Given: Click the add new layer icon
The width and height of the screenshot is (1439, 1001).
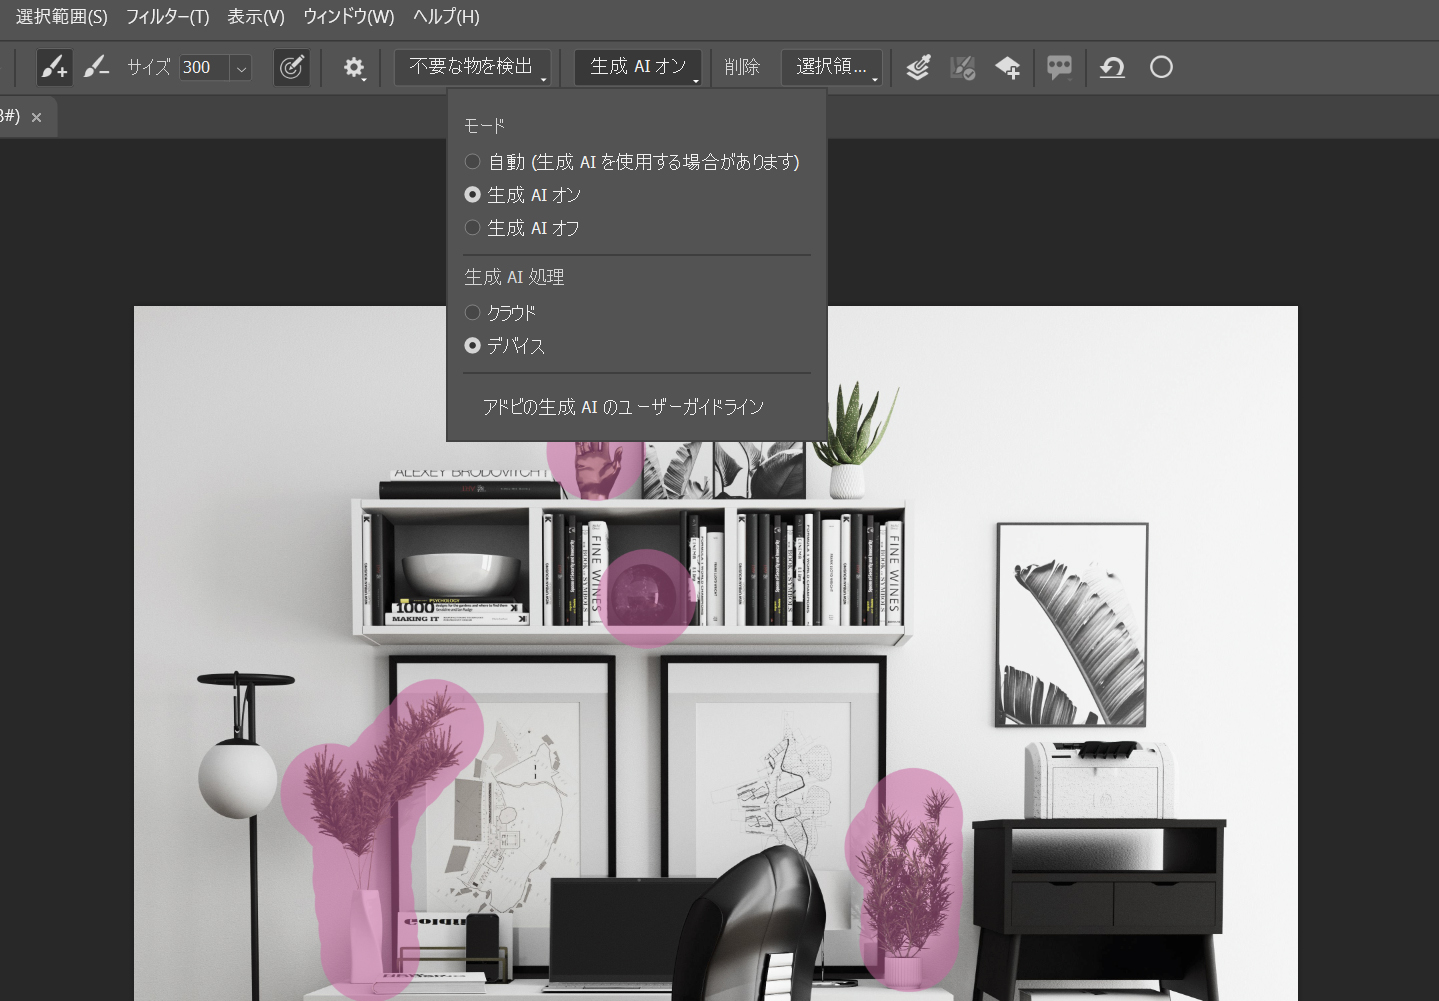Looking at the screenshot, I should [x=1007, y=67].
